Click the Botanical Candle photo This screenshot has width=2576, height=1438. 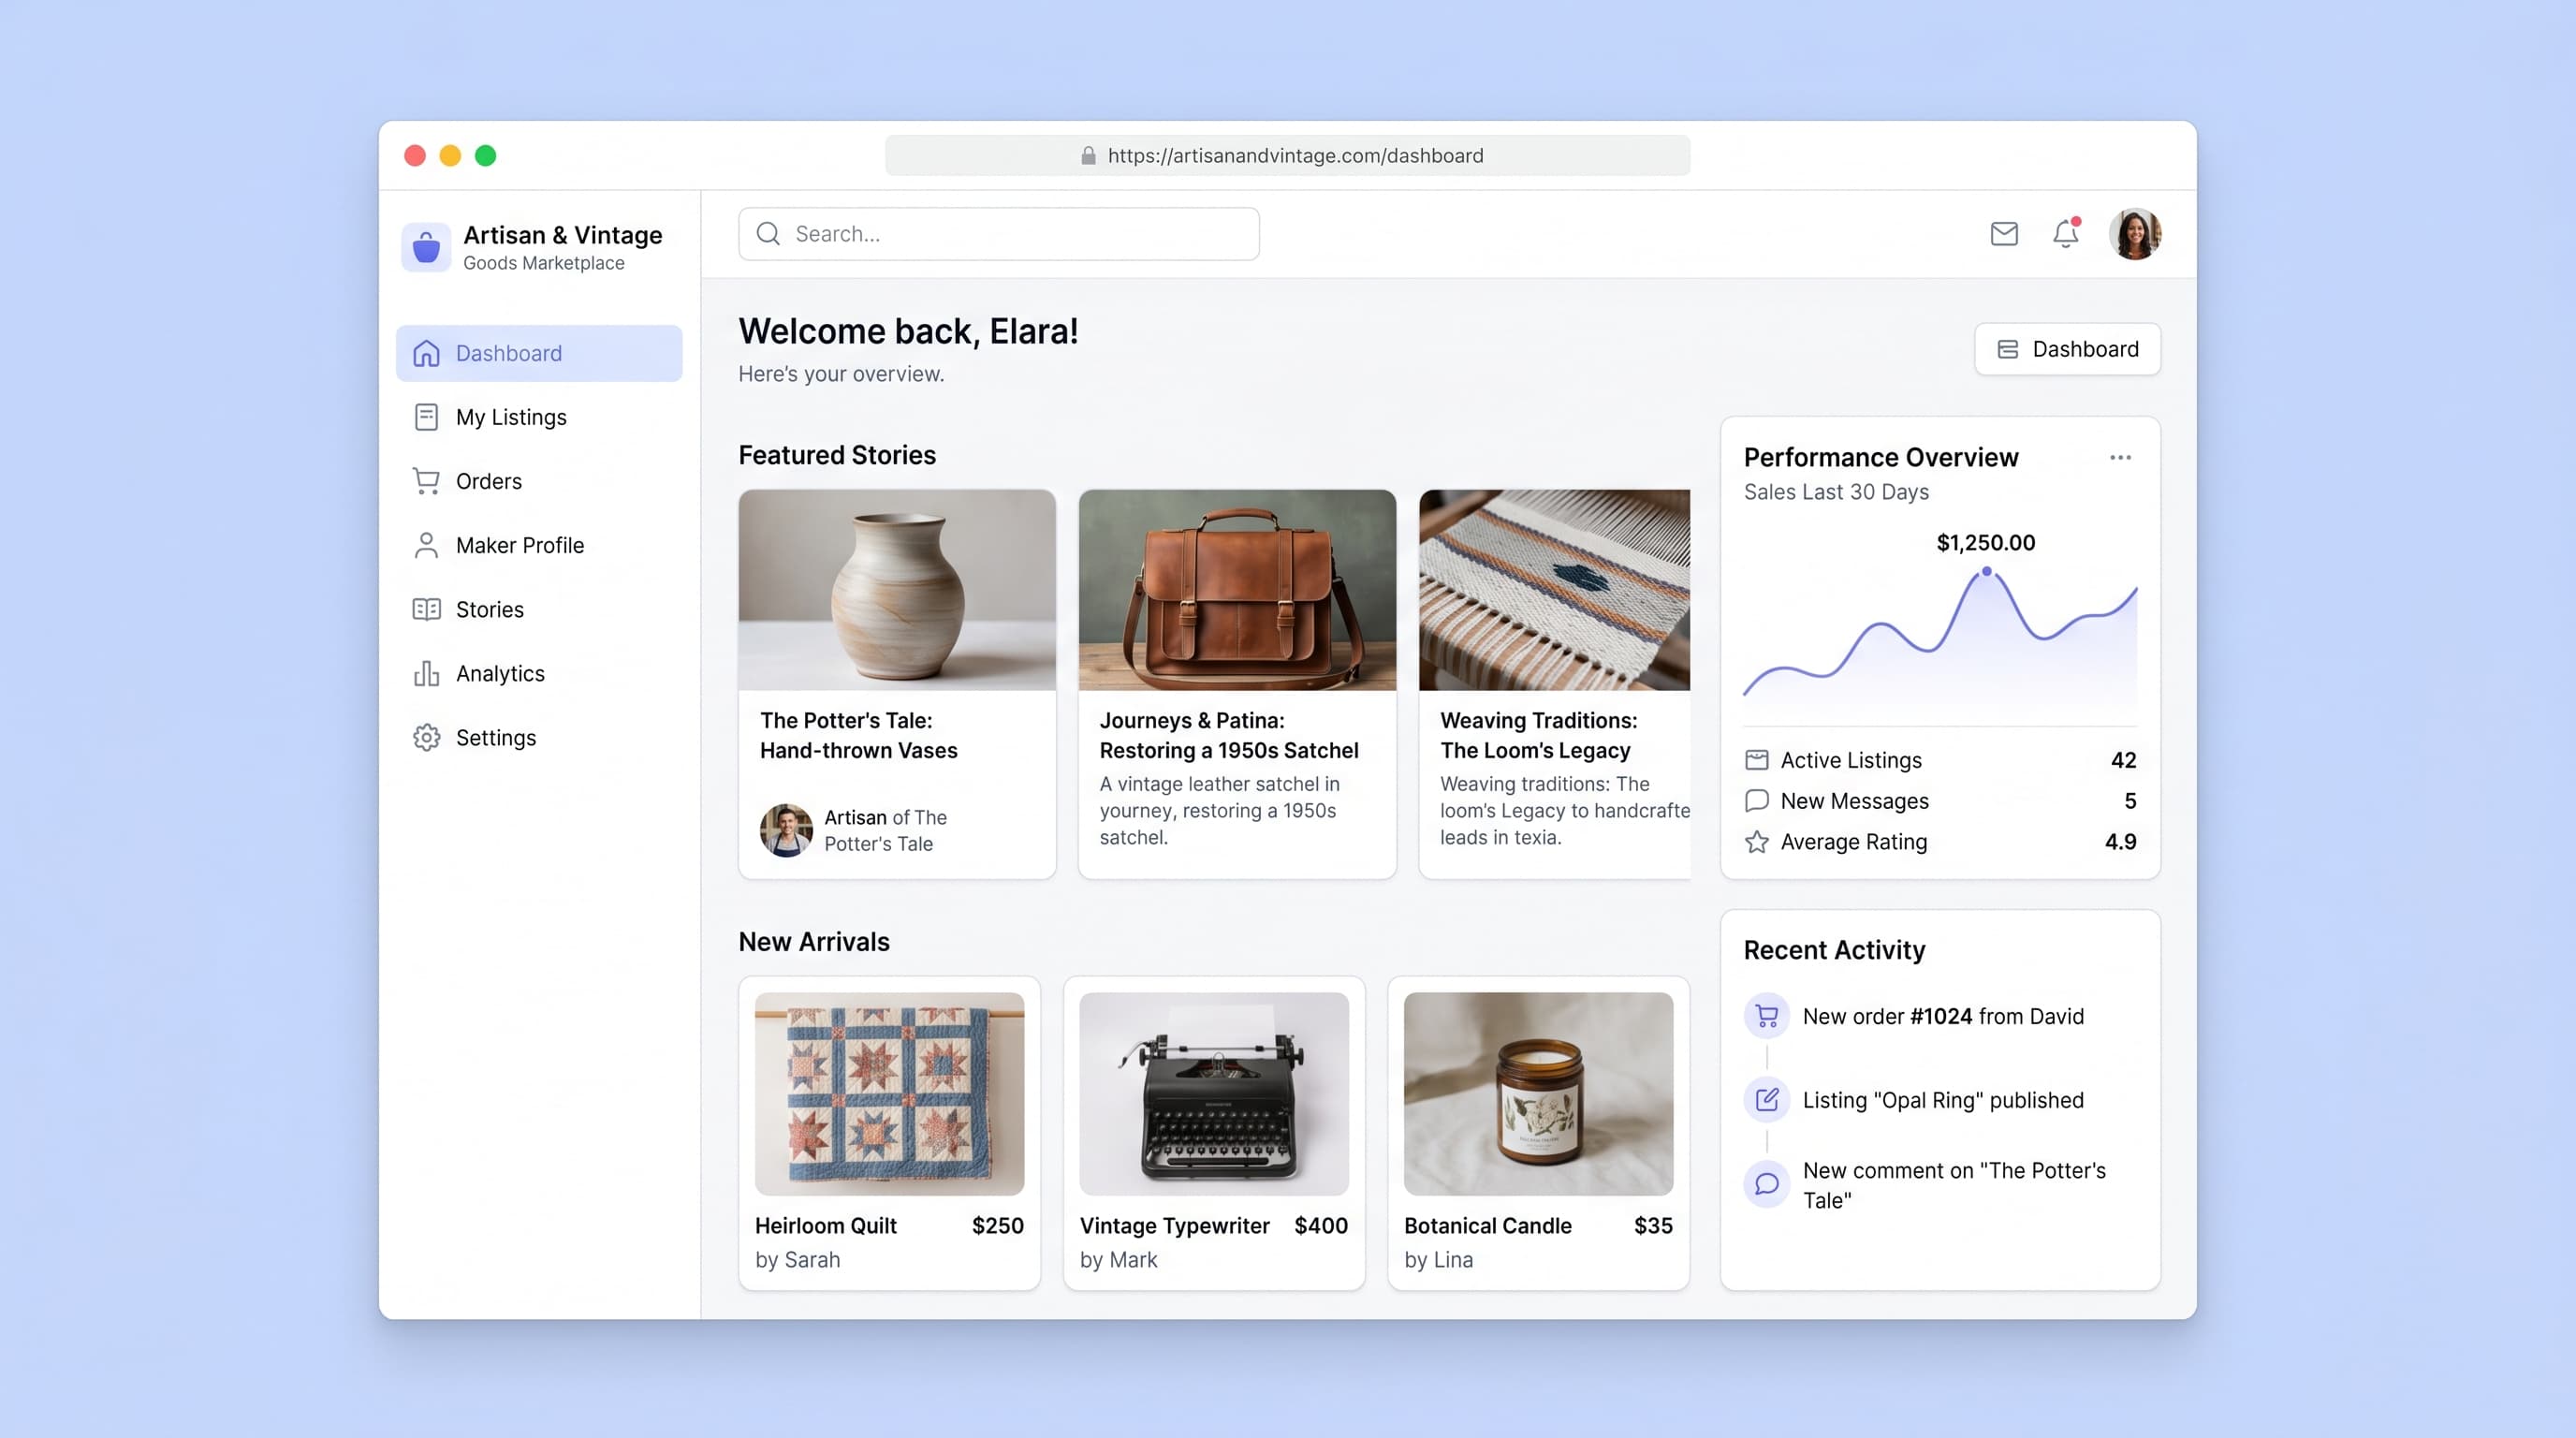[1538, 1094]
